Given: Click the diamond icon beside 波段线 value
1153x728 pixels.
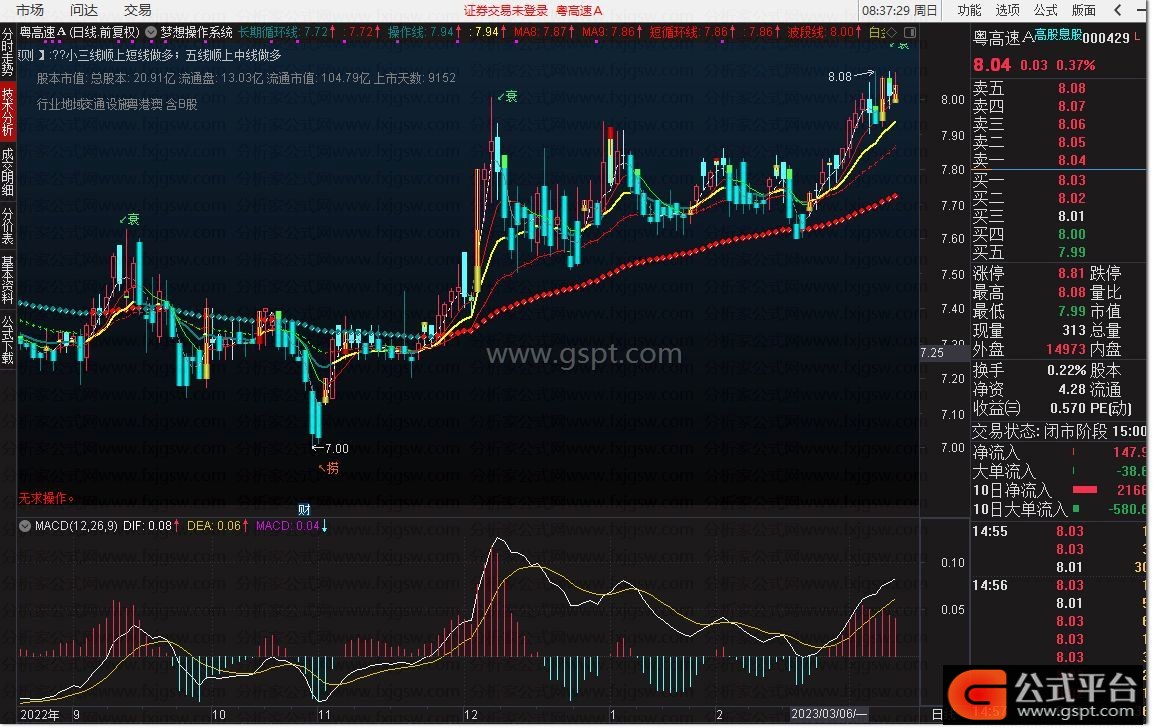Looking at the screenshot, I should click(x=892, y=32).
